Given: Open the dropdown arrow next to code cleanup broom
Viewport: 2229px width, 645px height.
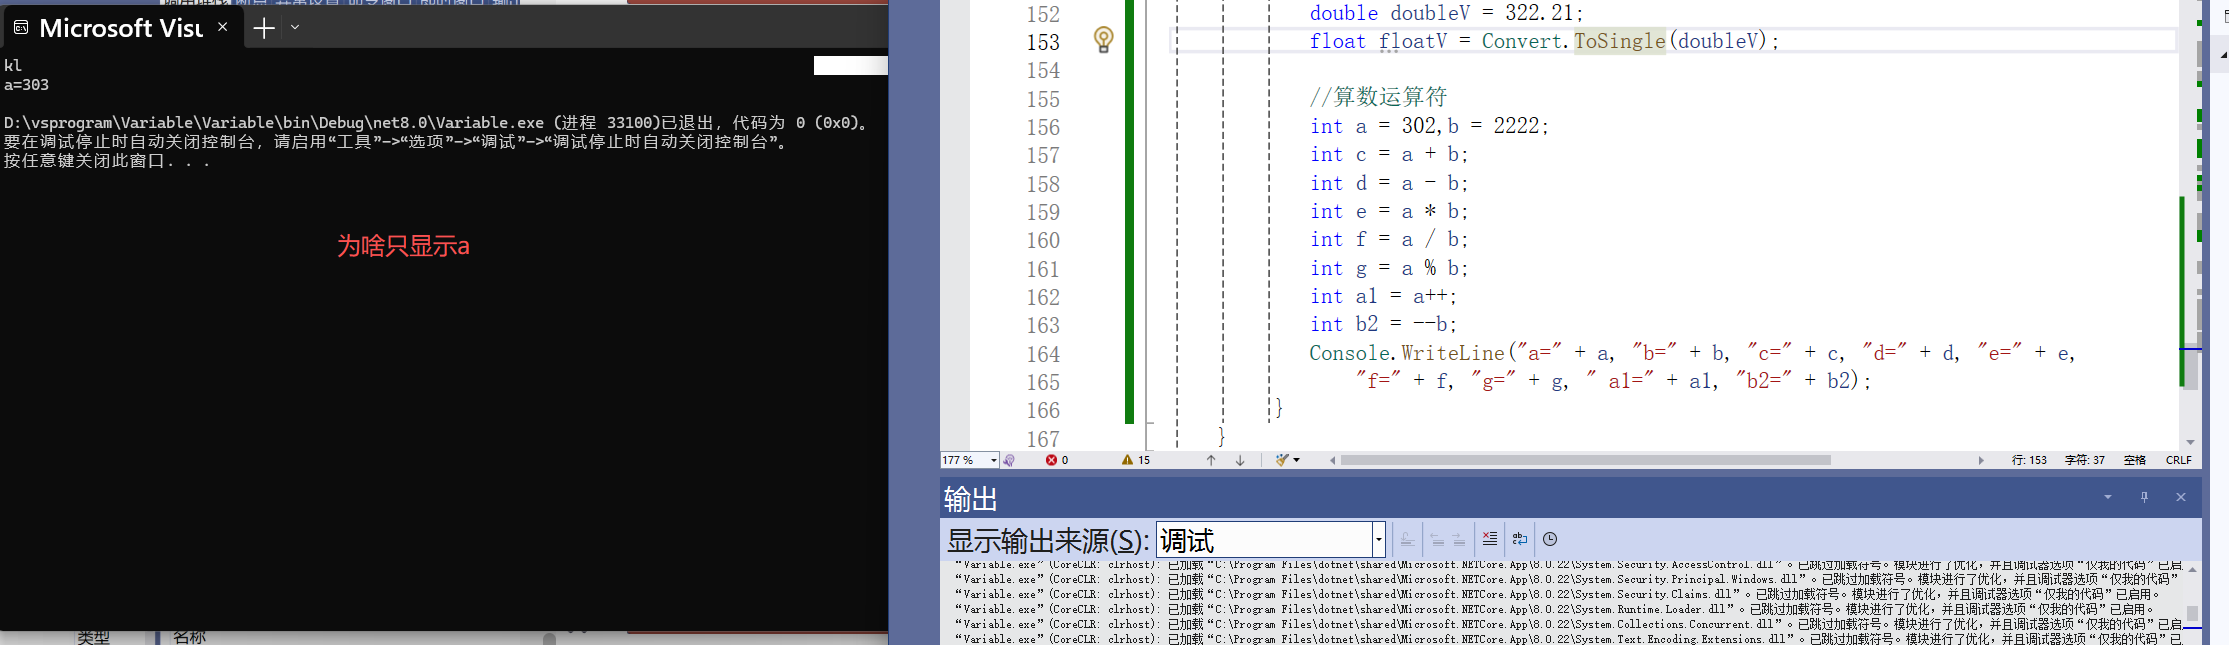Looking at the screenshot, I should [1297, 460].
